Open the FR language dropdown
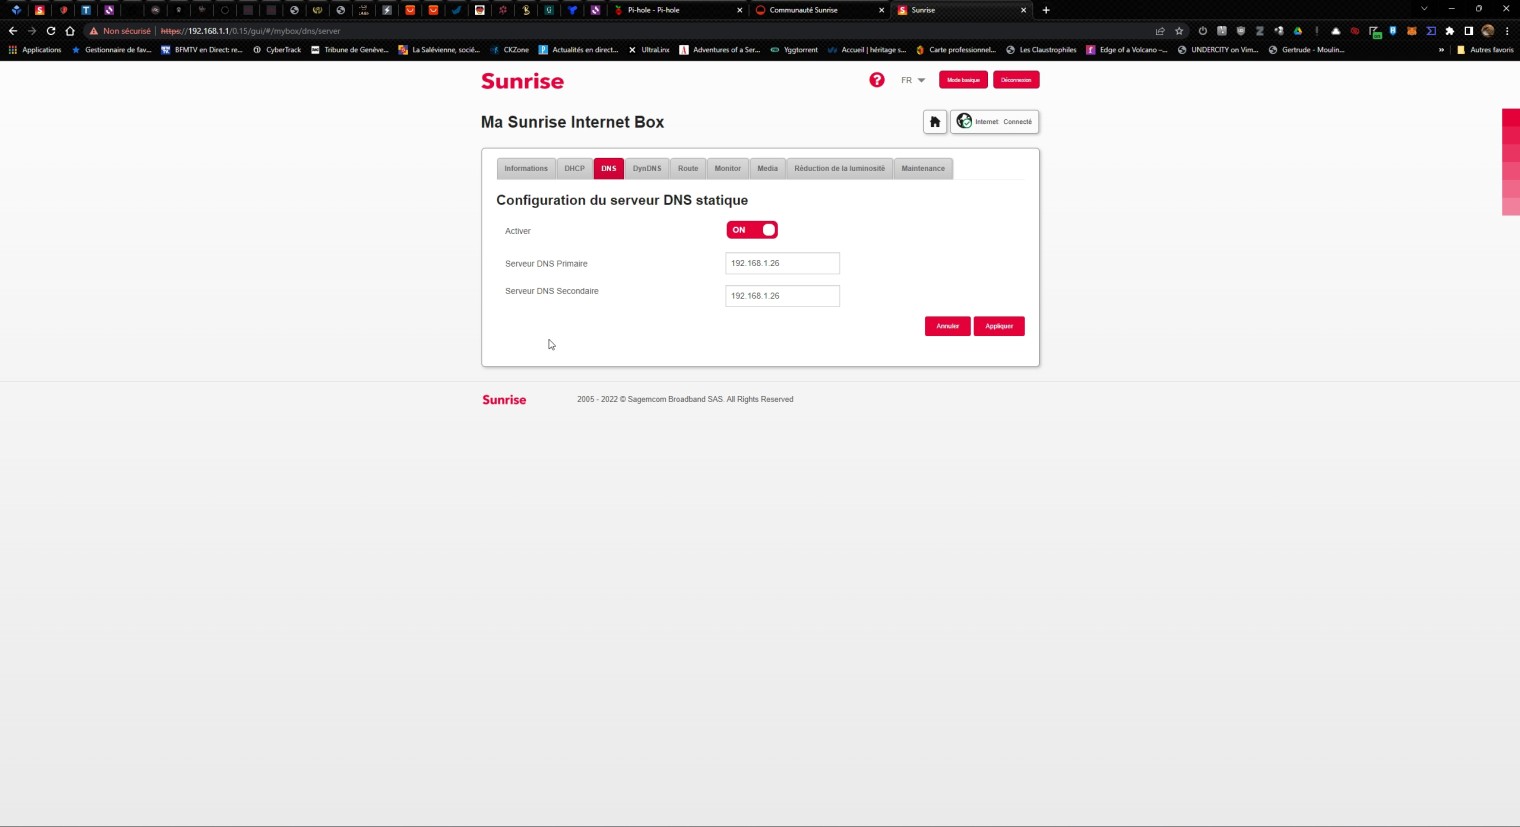The image size is (1520, 827). point(912,80)
